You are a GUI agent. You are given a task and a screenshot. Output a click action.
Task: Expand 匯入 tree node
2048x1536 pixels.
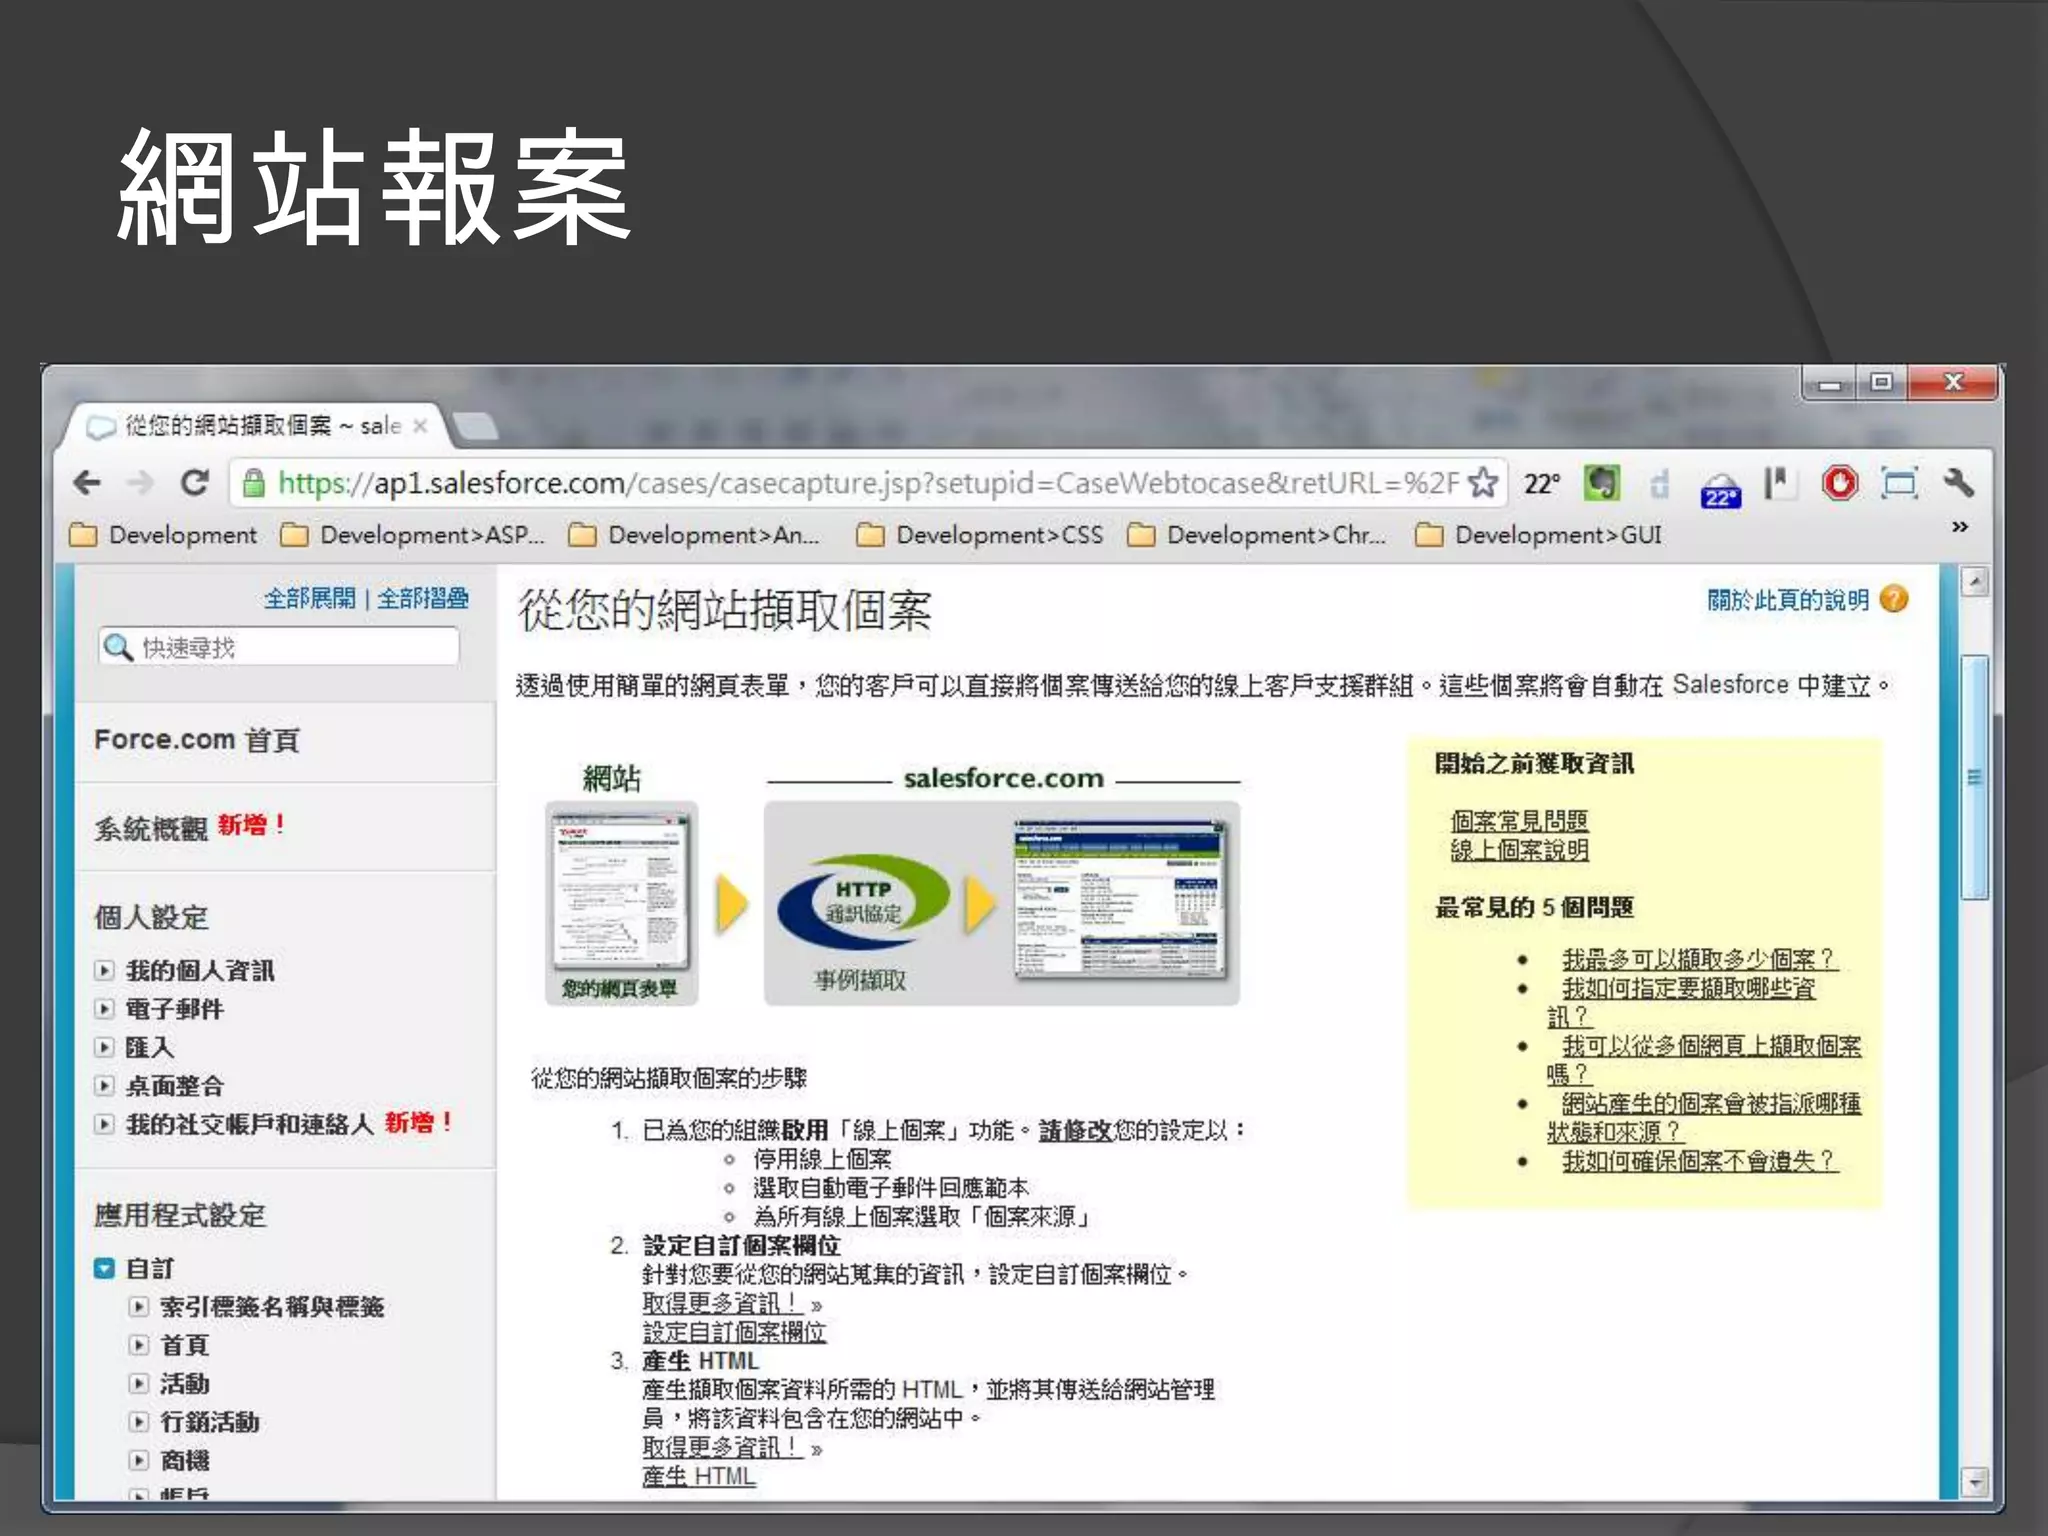[x=104, y=1047]
